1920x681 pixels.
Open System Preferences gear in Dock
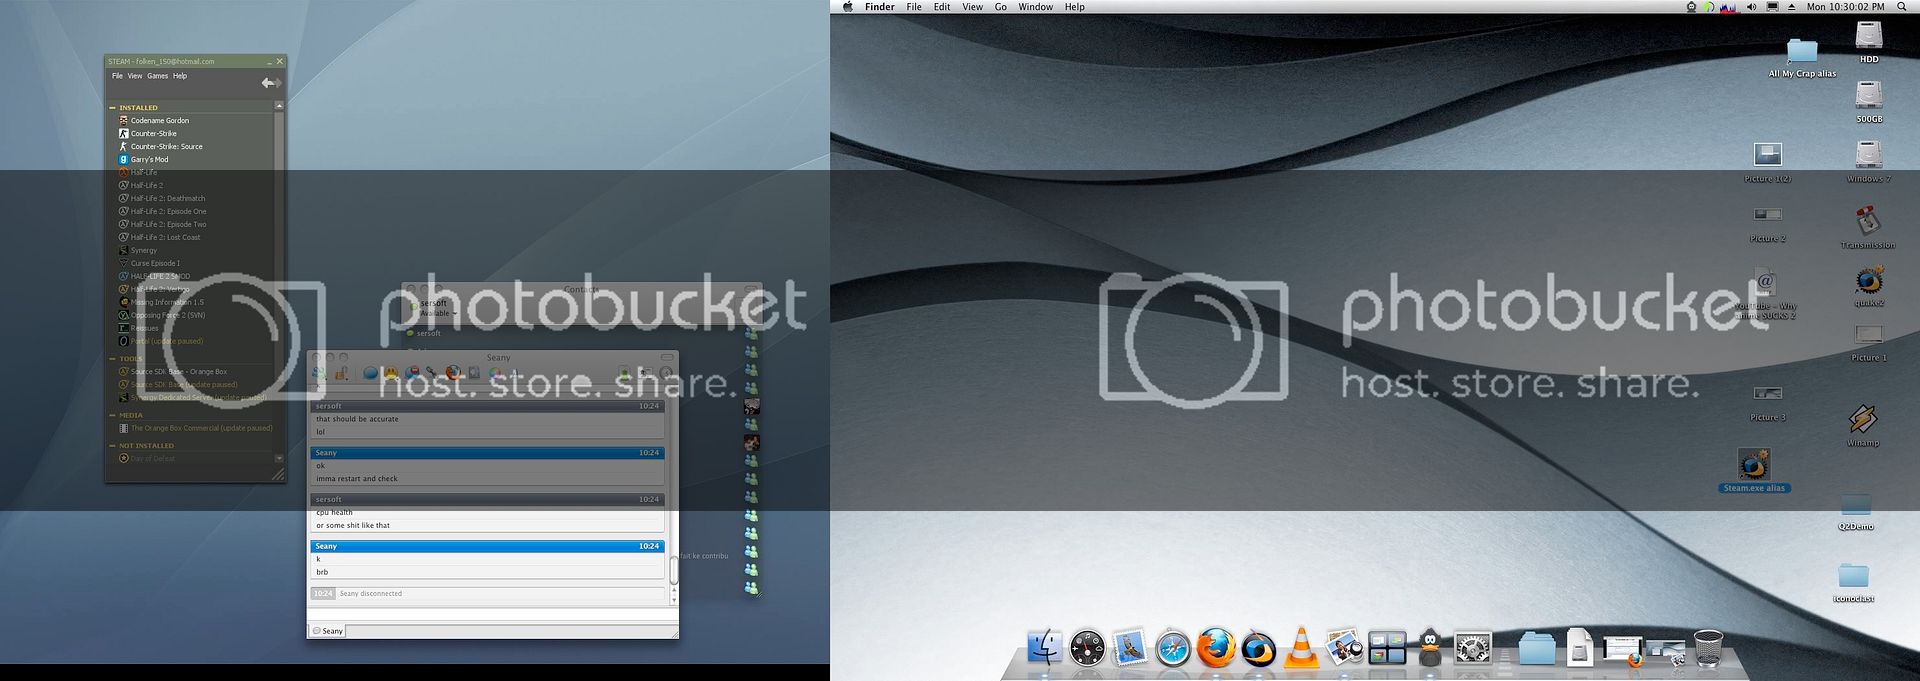(x=1473, y=648)
